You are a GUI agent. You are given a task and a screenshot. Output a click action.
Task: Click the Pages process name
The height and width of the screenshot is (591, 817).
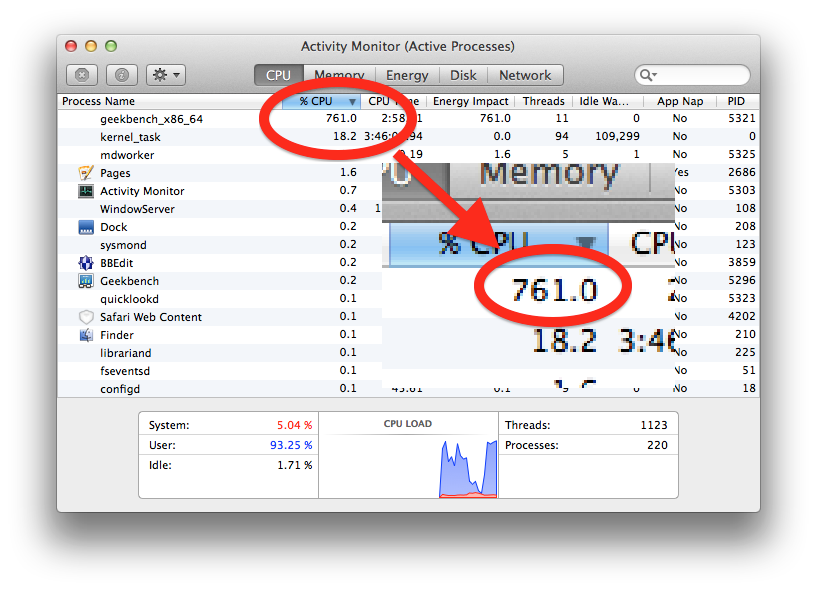pos(115,173)
